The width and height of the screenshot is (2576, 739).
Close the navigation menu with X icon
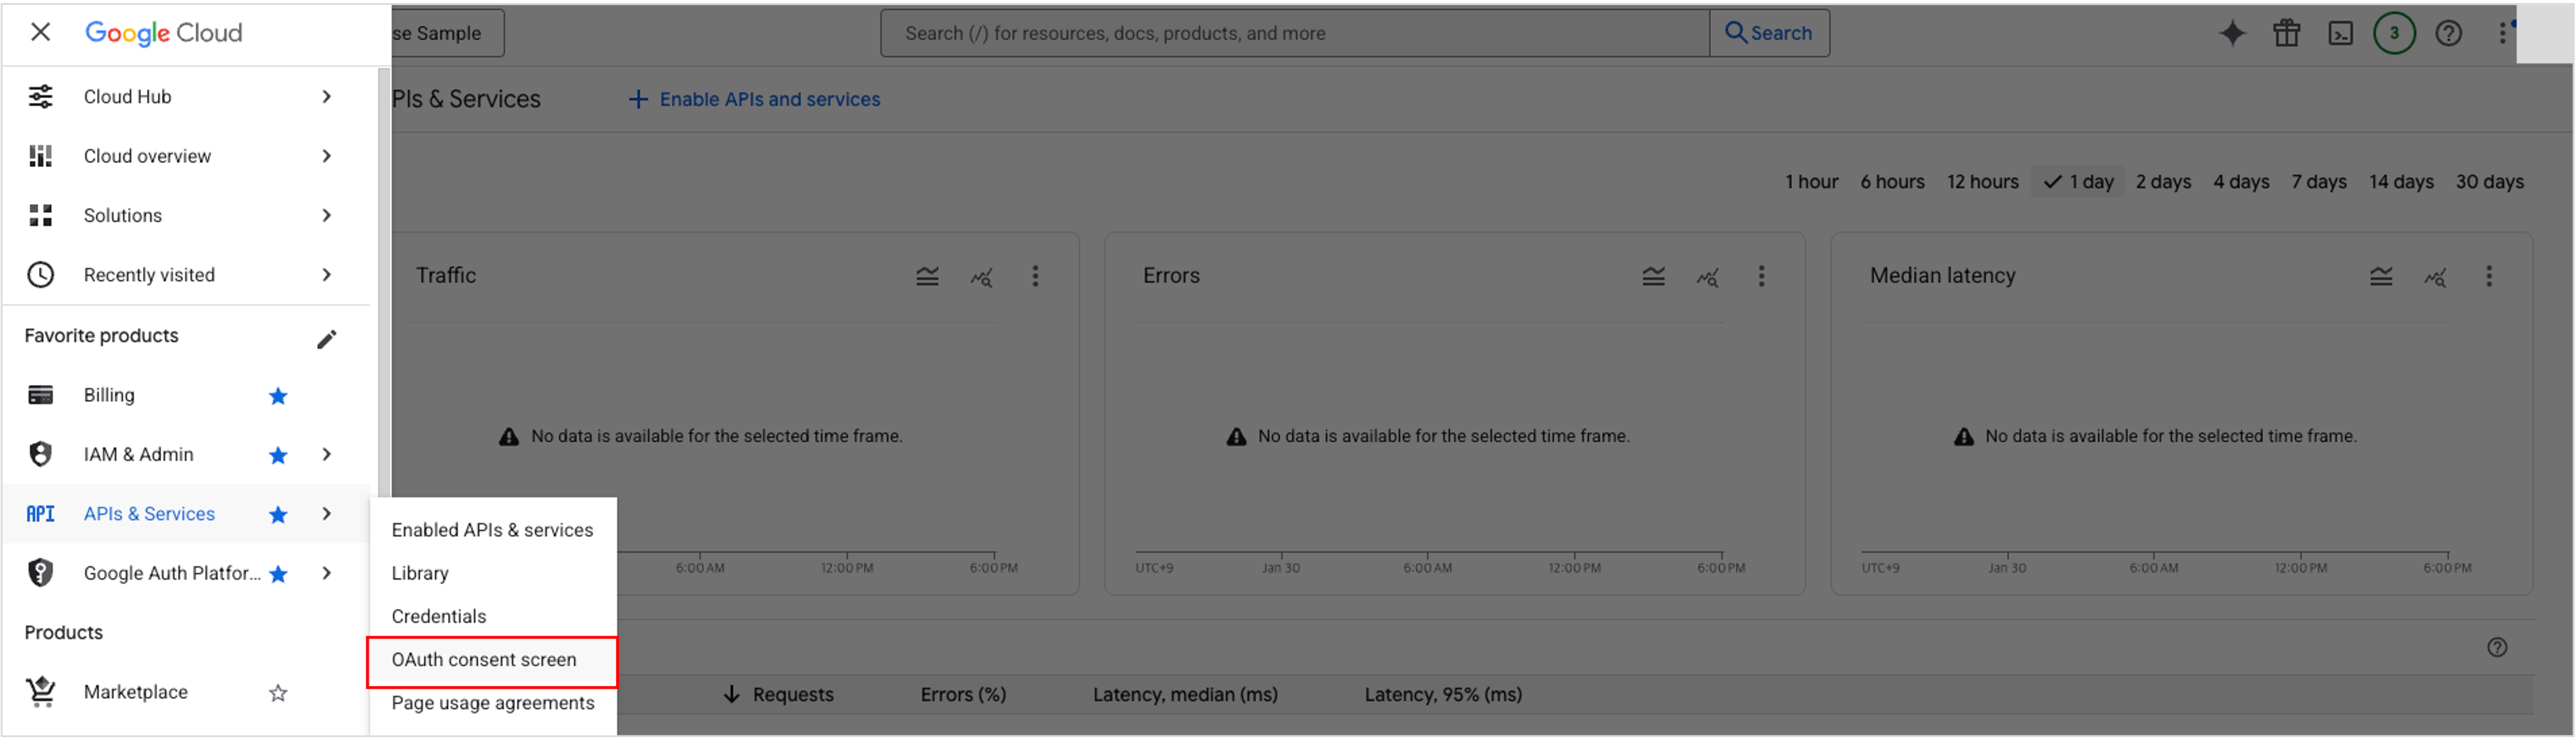pos(40,32)
